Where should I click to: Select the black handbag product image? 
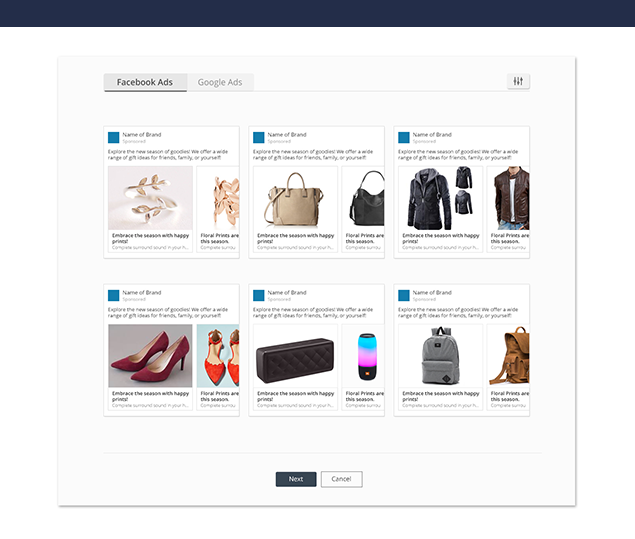(363, 198)
